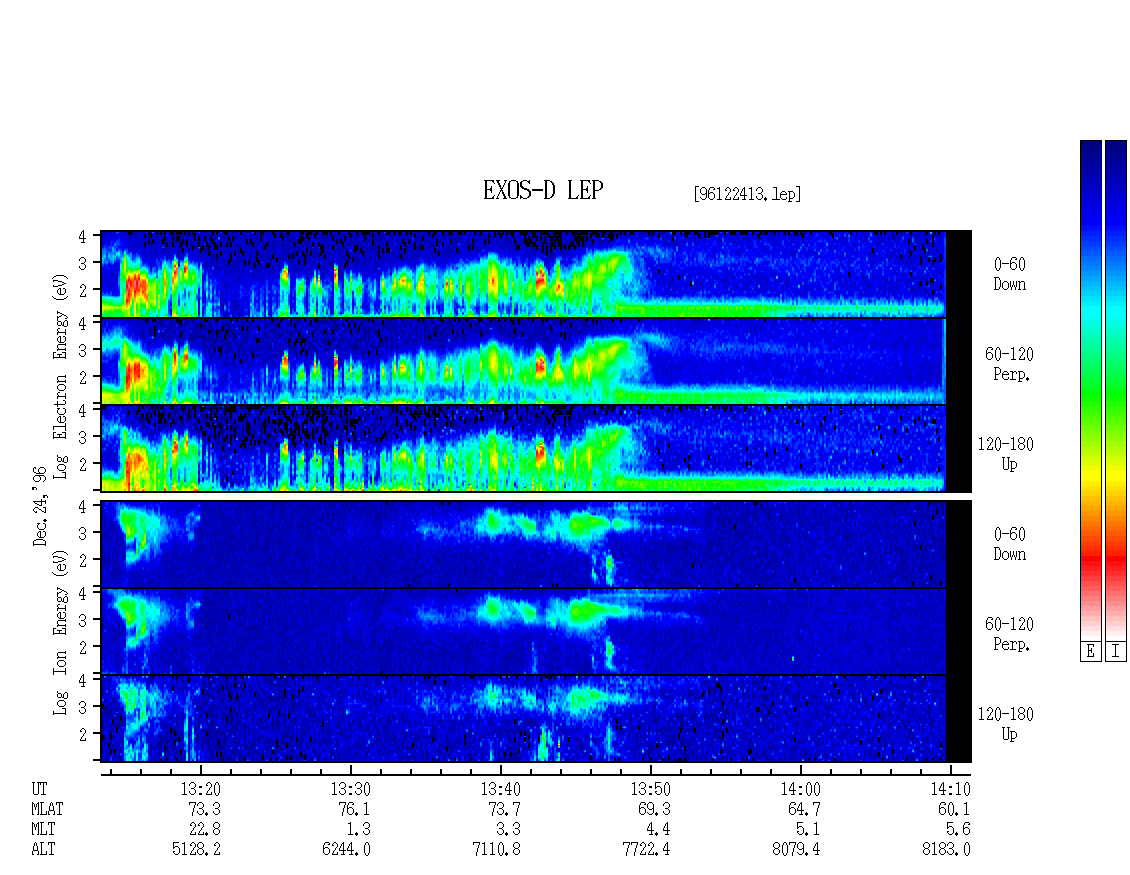The height and width of the screenshot is (875, 1130).
Task: Click the MLAT value 73.7
Action: pos(504,809)
